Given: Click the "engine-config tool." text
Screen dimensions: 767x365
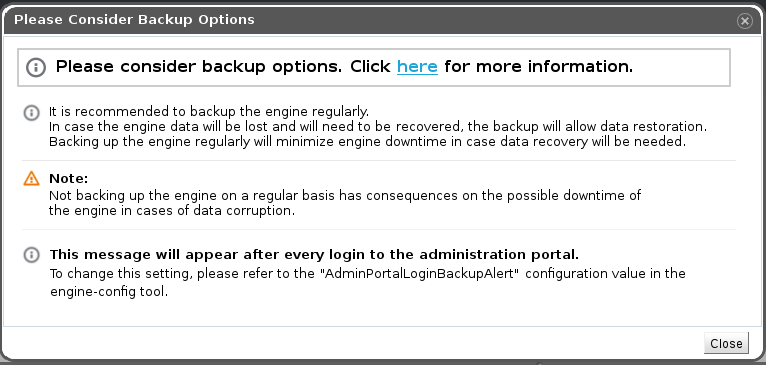Looking at the screenshot, I should (109, 292).
